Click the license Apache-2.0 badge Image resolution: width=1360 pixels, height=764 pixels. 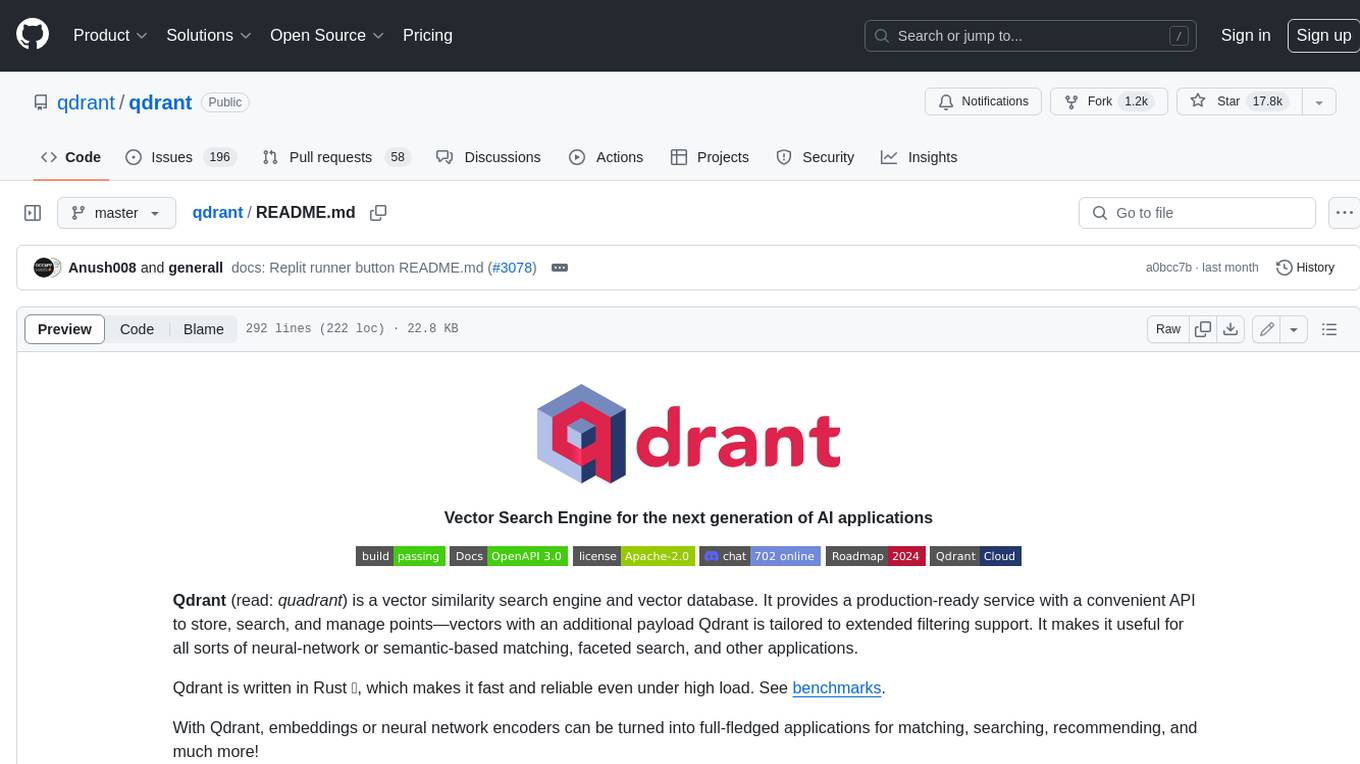coord(634,556)
